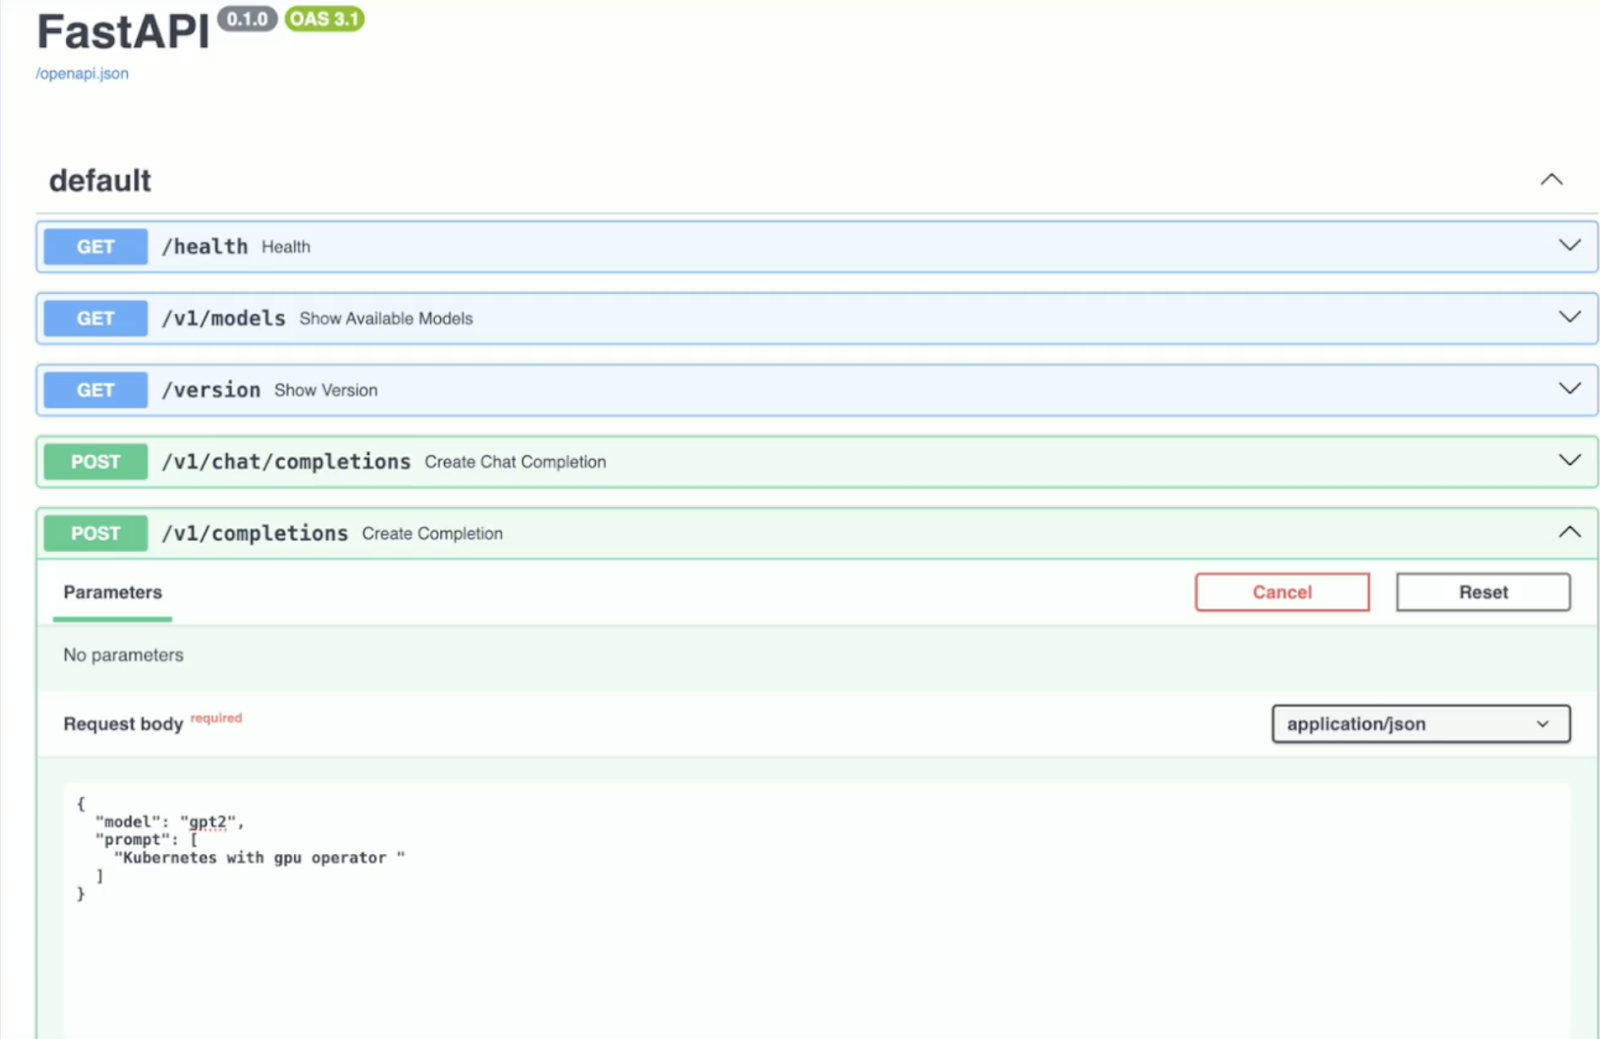Click the GET badge for /version
Image resolution: width=1600 pixels, height=1039 pixels.
click(x=96, y=390)
